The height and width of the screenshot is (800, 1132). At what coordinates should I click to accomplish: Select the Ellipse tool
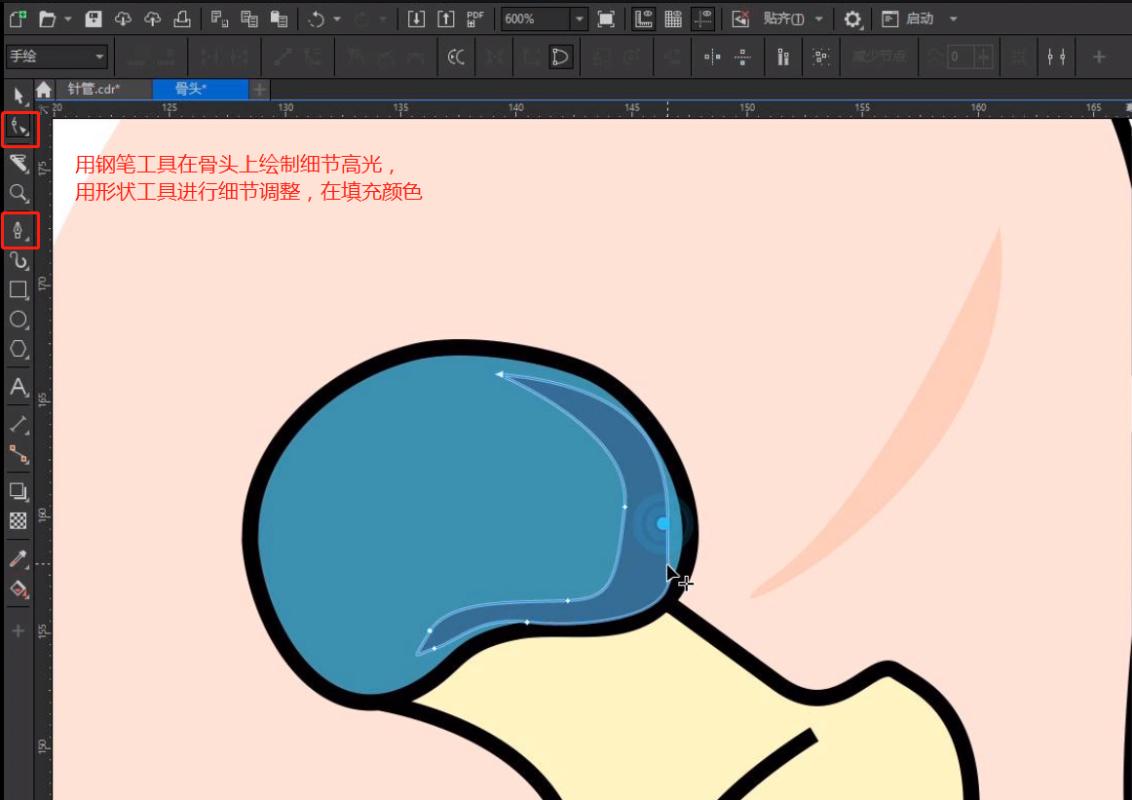(x=18, y=319)
